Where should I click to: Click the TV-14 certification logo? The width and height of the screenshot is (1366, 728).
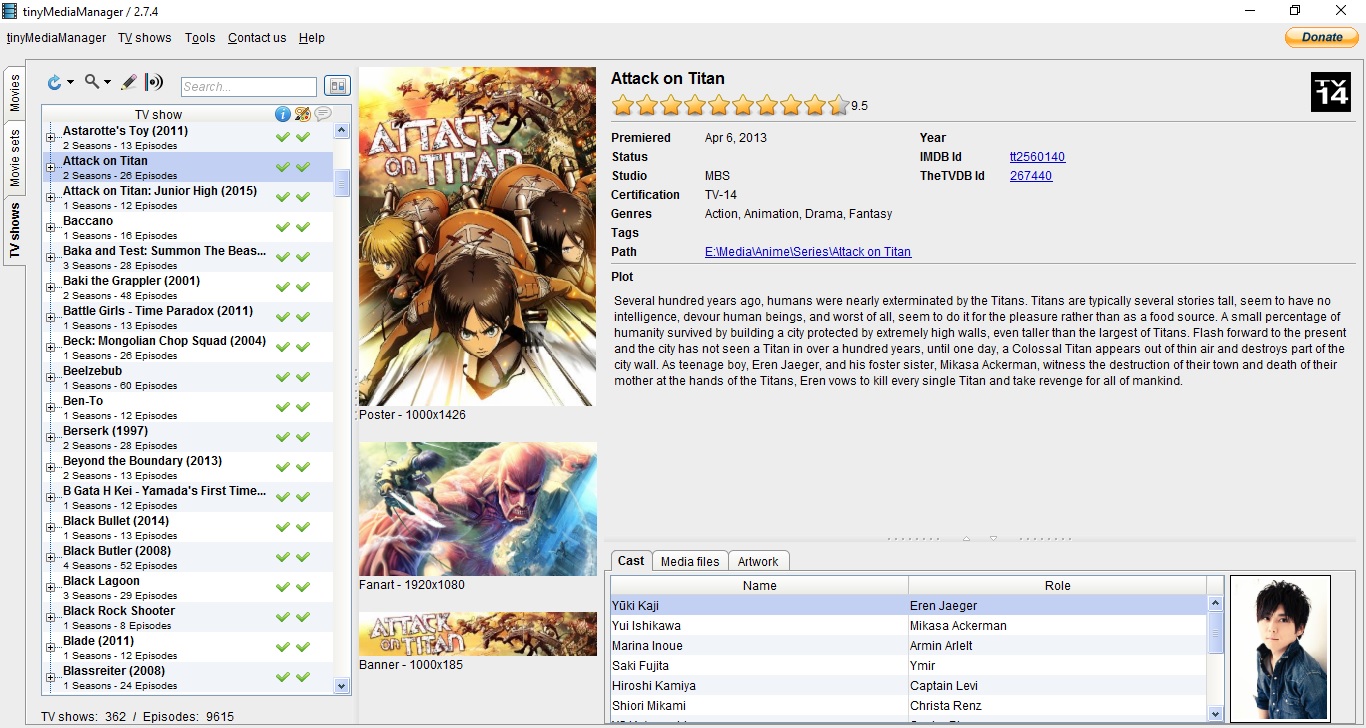pyautogui.click(x=1330, y=92)
